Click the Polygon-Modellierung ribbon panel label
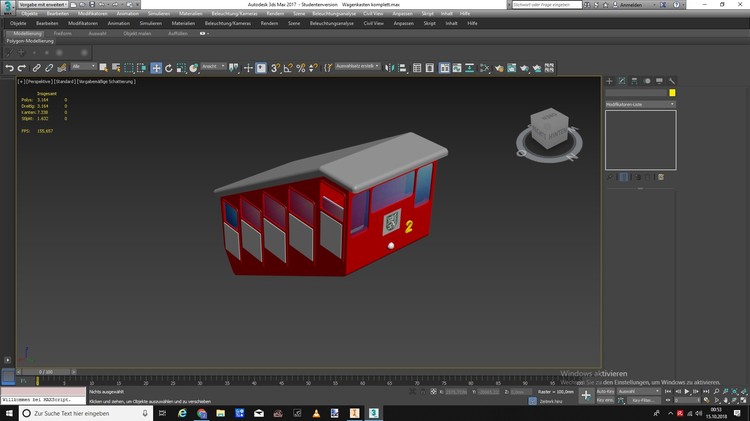This screenshot has height=421, width=750. tap(30, 41)
